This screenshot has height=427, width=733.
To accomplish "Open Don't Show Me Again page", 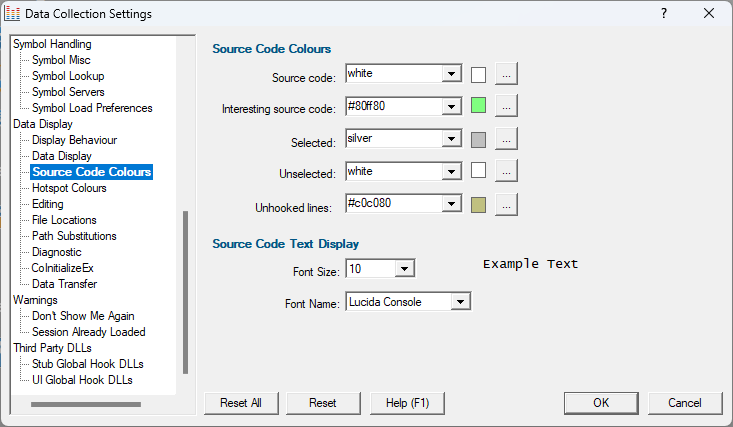I will [83, 316].
